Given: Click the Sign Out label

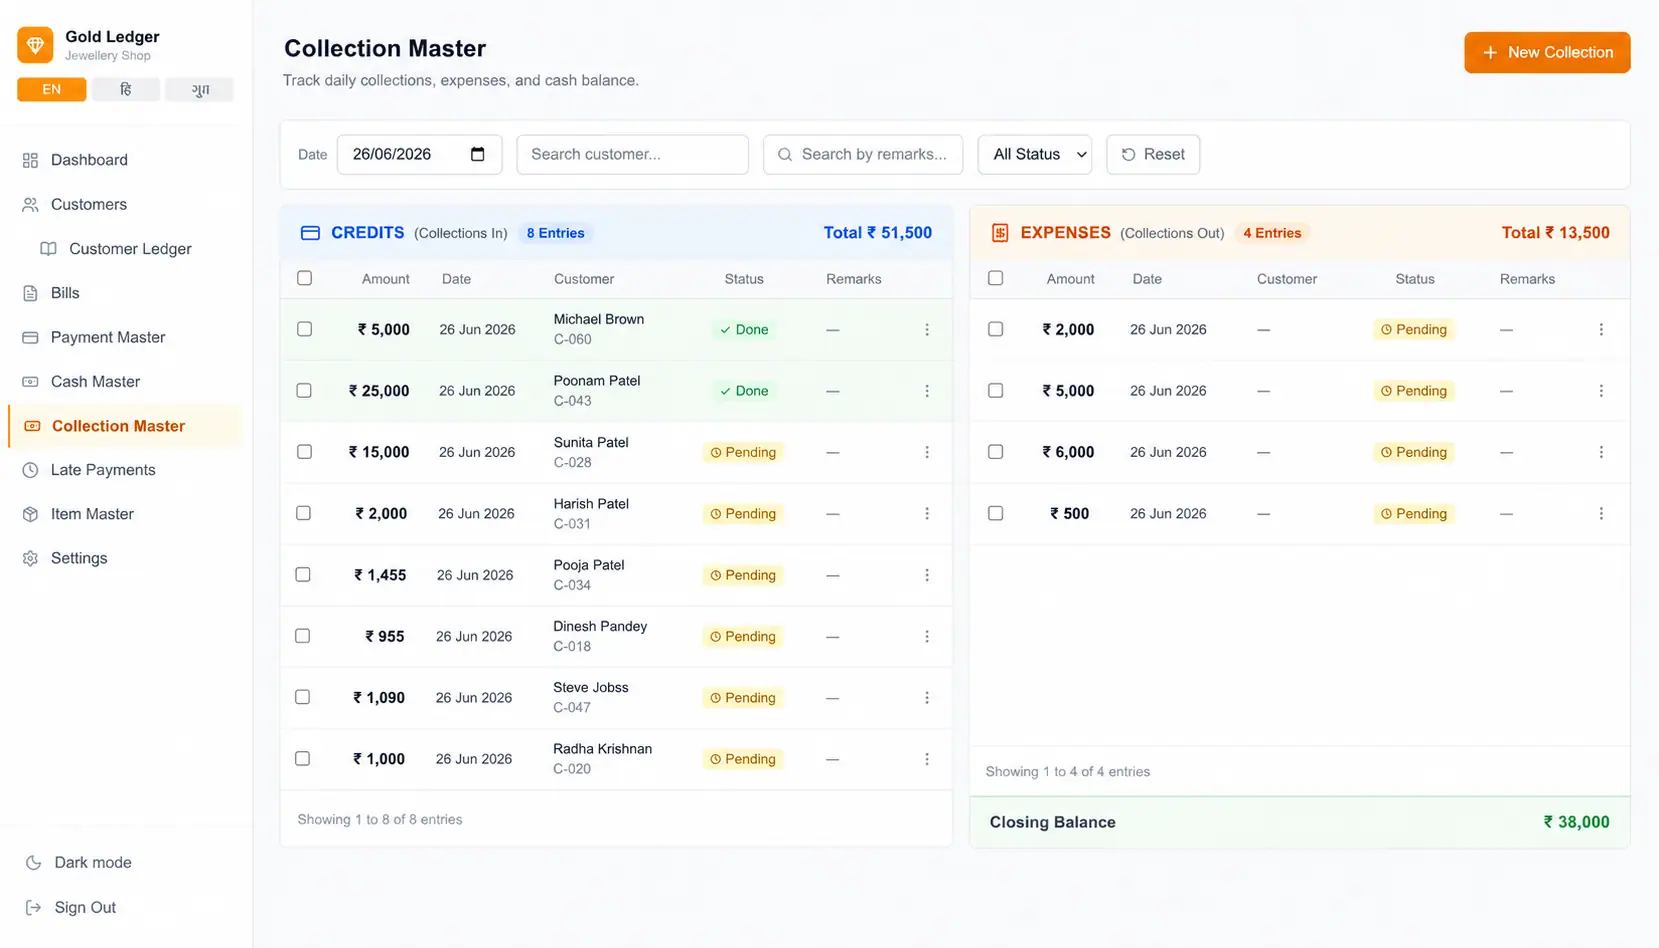Looking at the screenshot, I should (85, 908).
